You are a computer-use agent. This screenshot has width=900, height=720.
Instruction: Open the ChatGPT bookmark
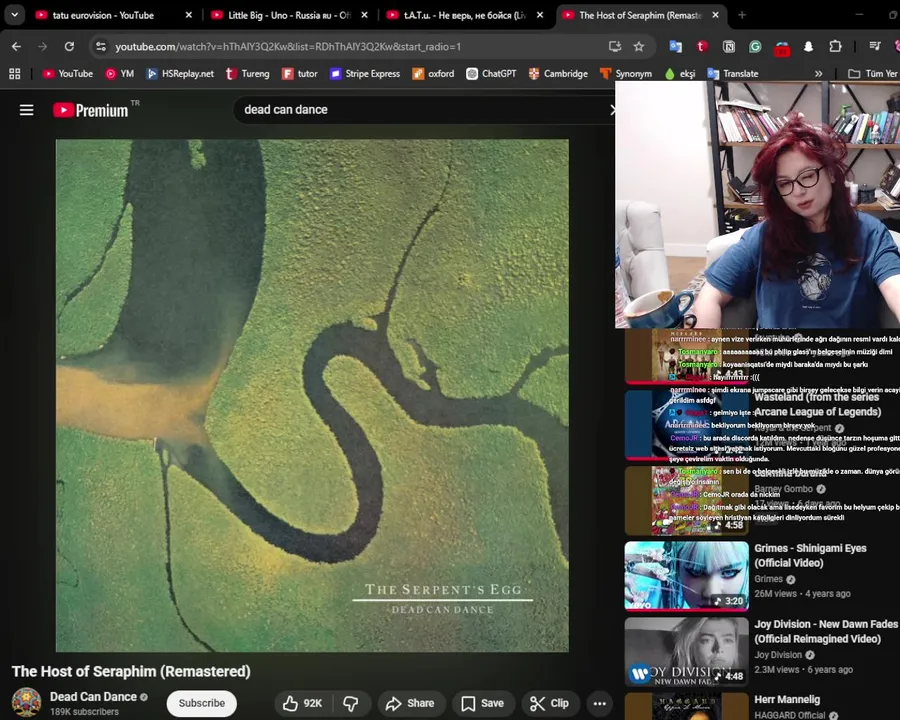491,73
